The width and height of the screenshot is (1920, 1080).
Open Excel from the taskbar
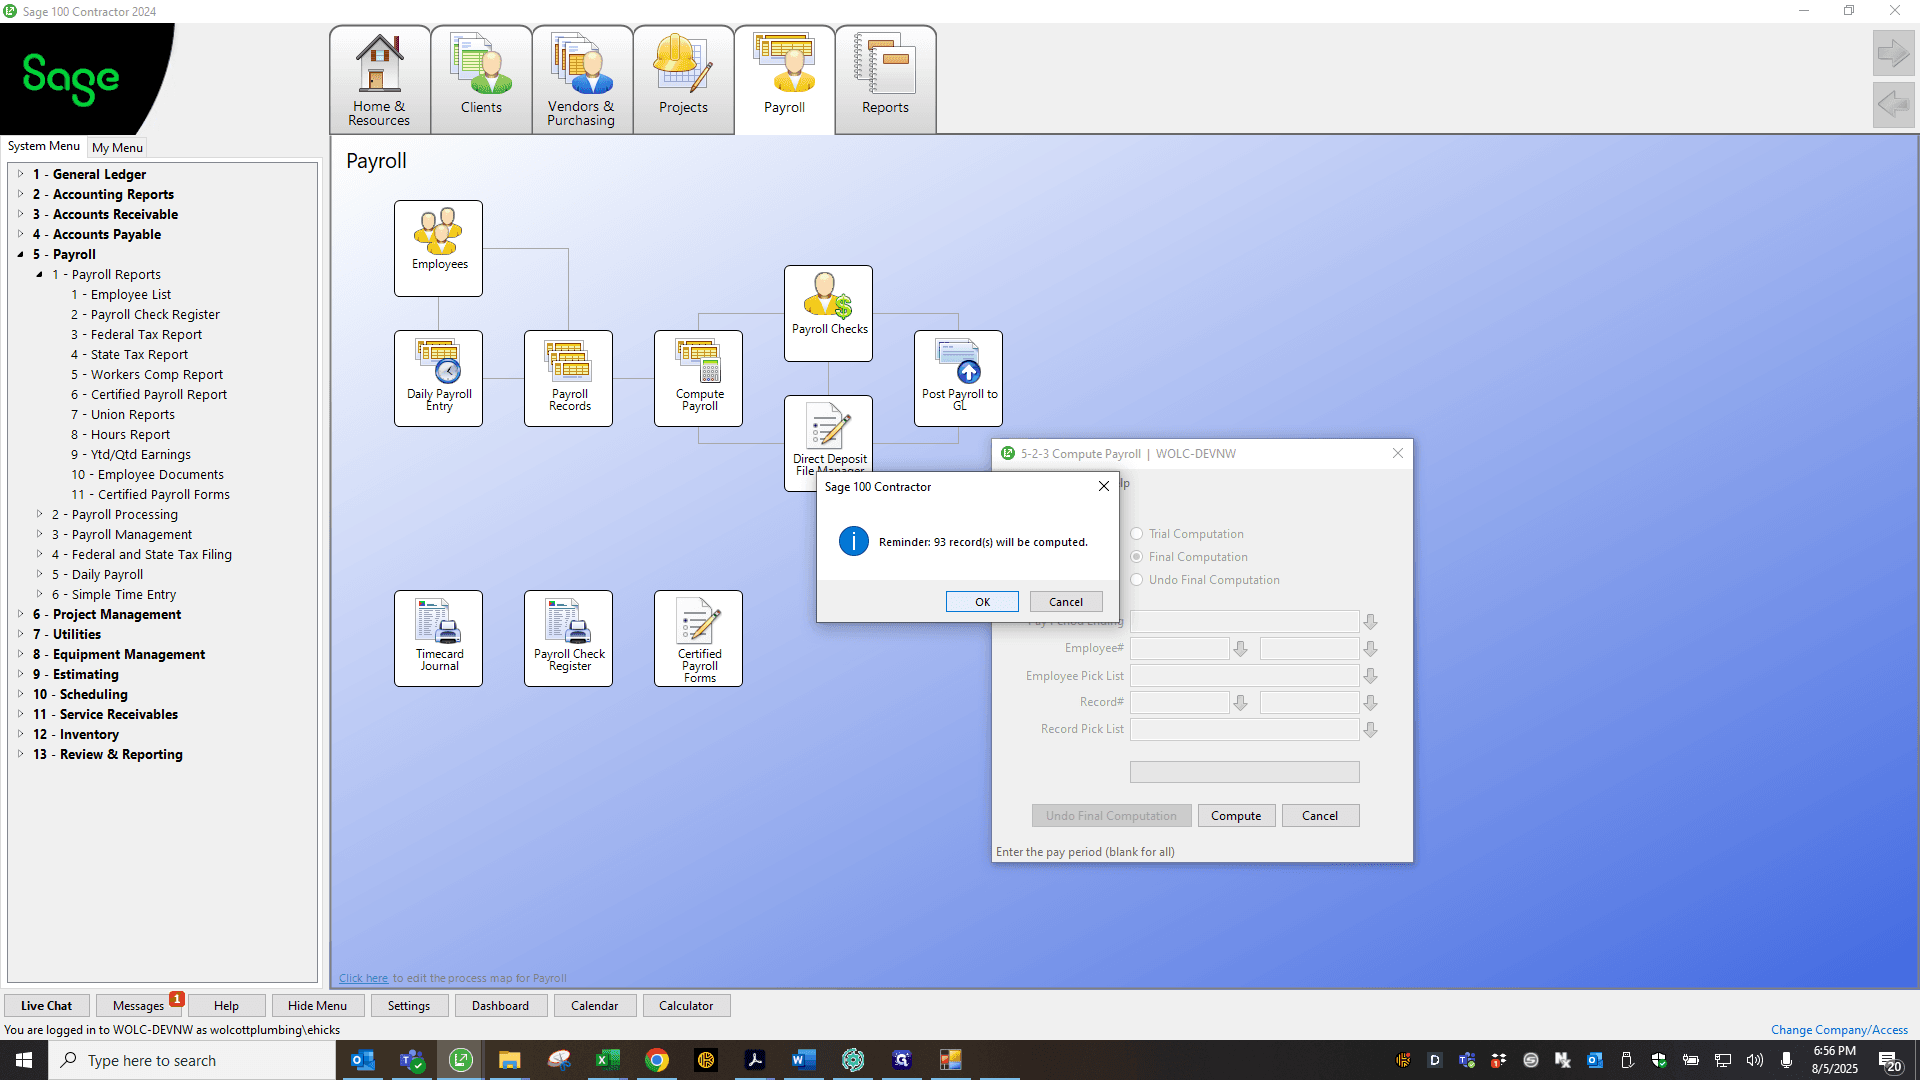(607, 1060)
